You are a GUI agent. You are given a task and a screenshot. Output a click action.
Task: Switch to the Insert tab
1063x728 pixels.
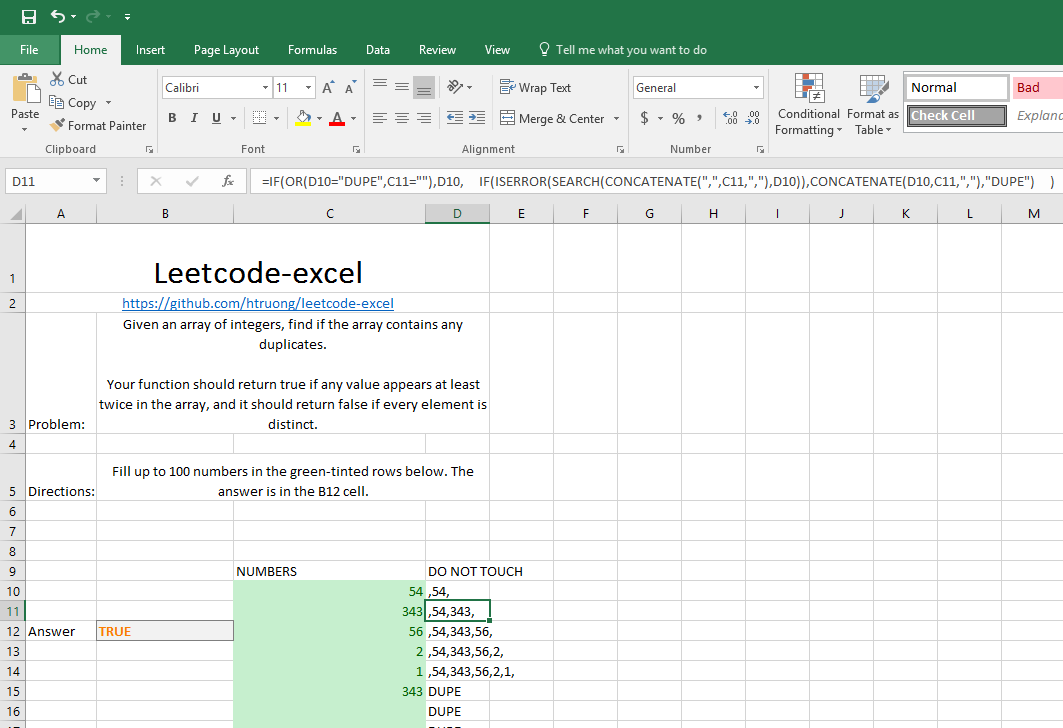click(150, 49)
